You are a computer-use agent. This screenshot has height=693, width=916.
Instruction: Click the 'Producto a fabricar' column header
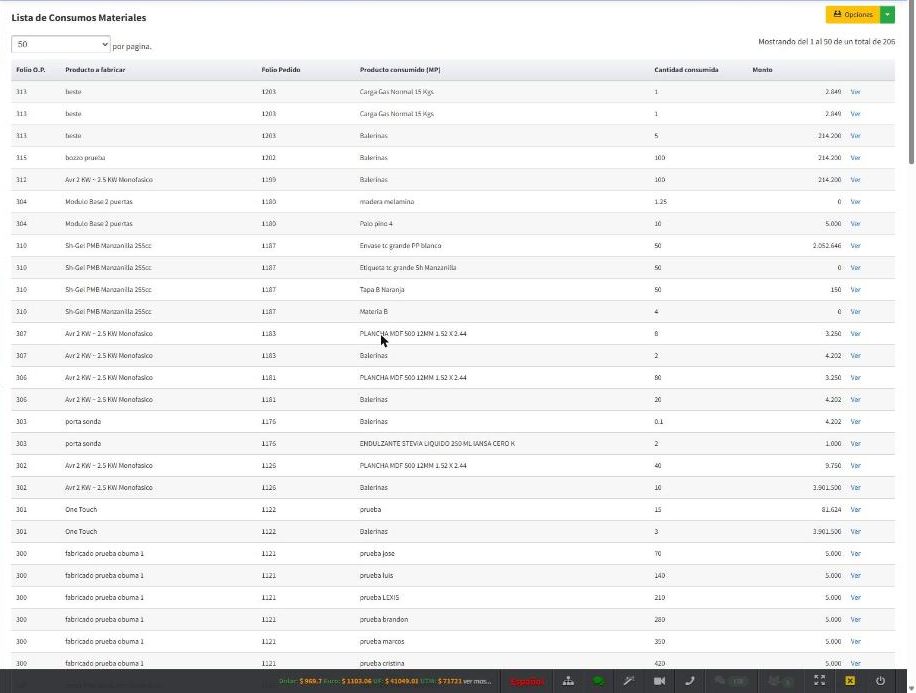[x=95, y=70]
